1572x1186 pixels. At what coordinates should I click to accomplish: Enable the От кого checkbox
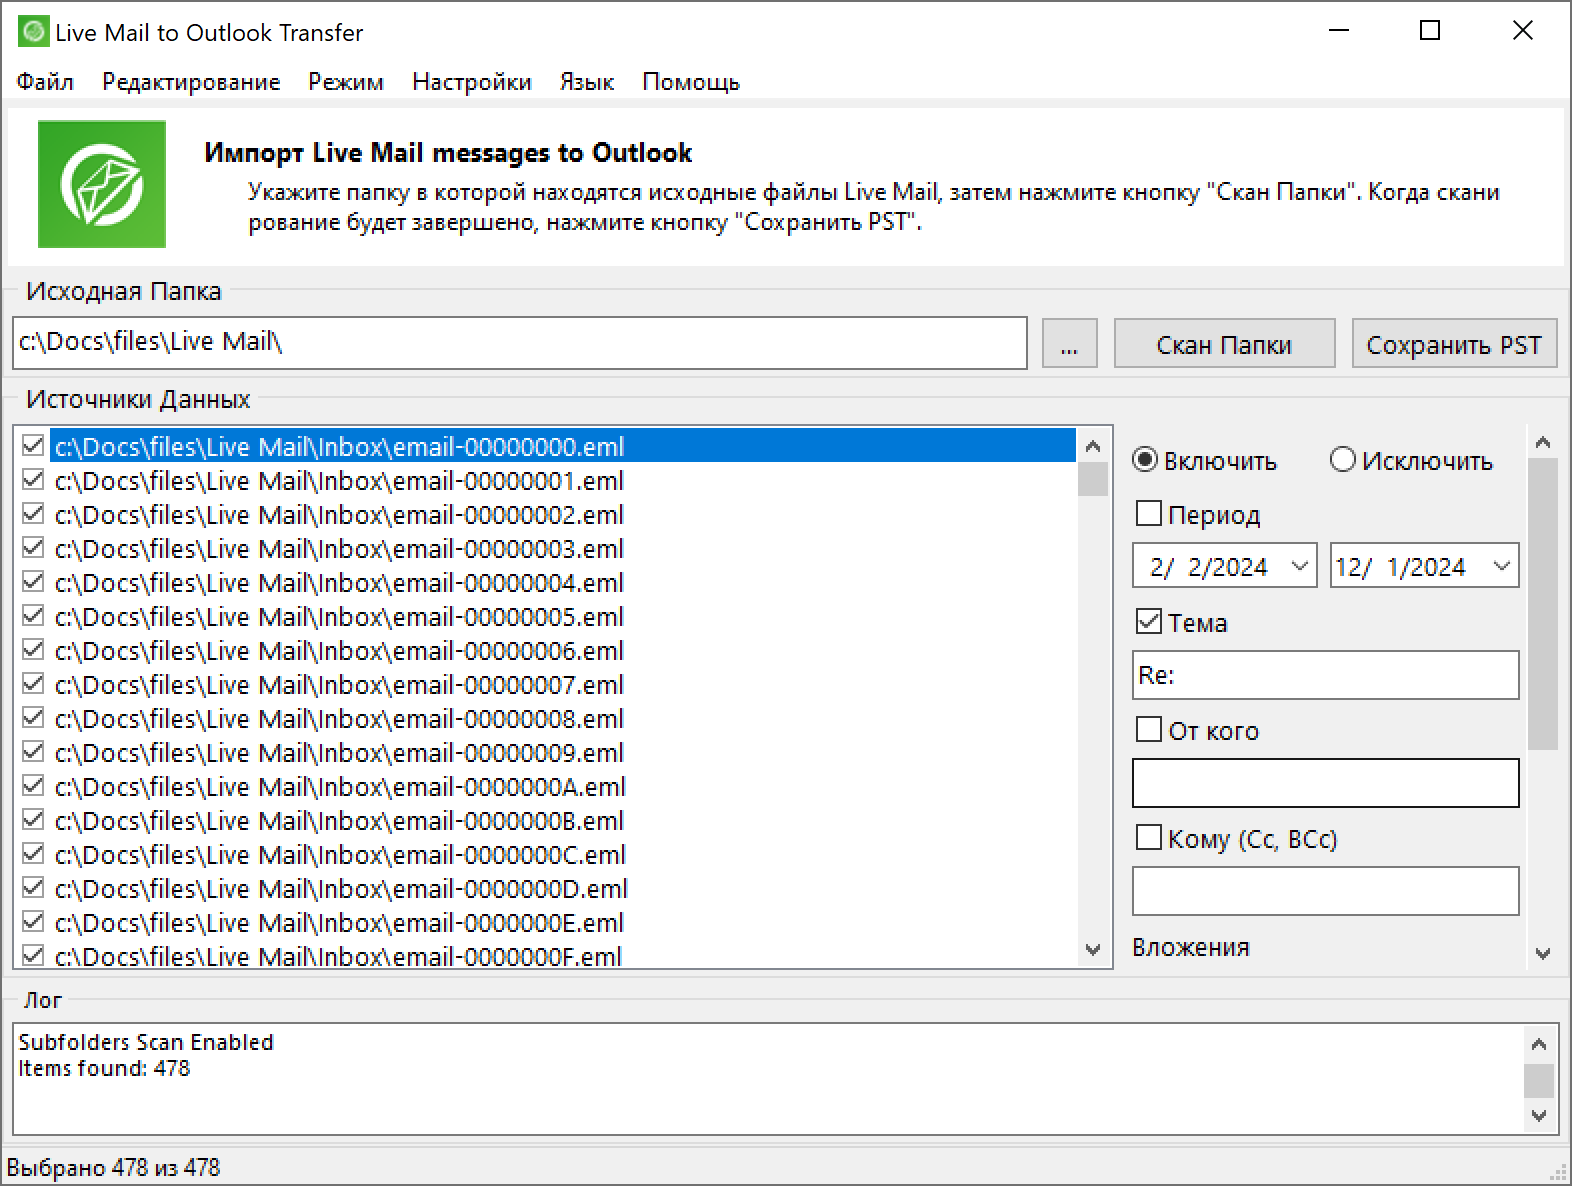1149,730
